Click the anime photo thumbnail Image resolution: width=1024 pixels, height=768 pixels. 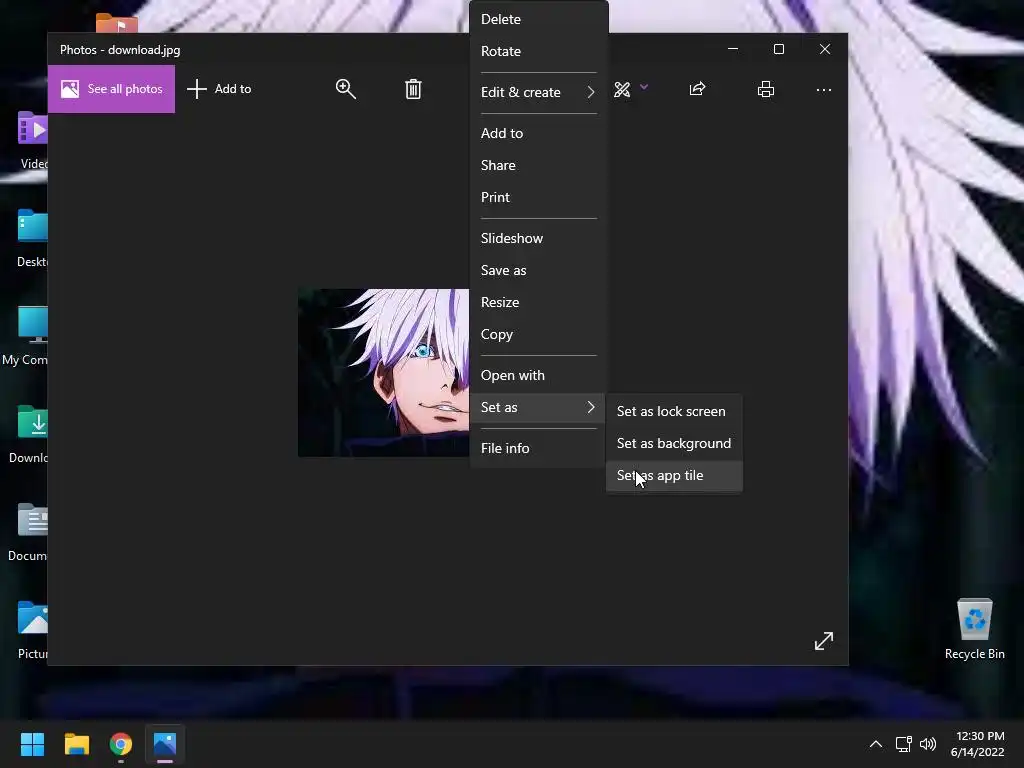[383, 373]
